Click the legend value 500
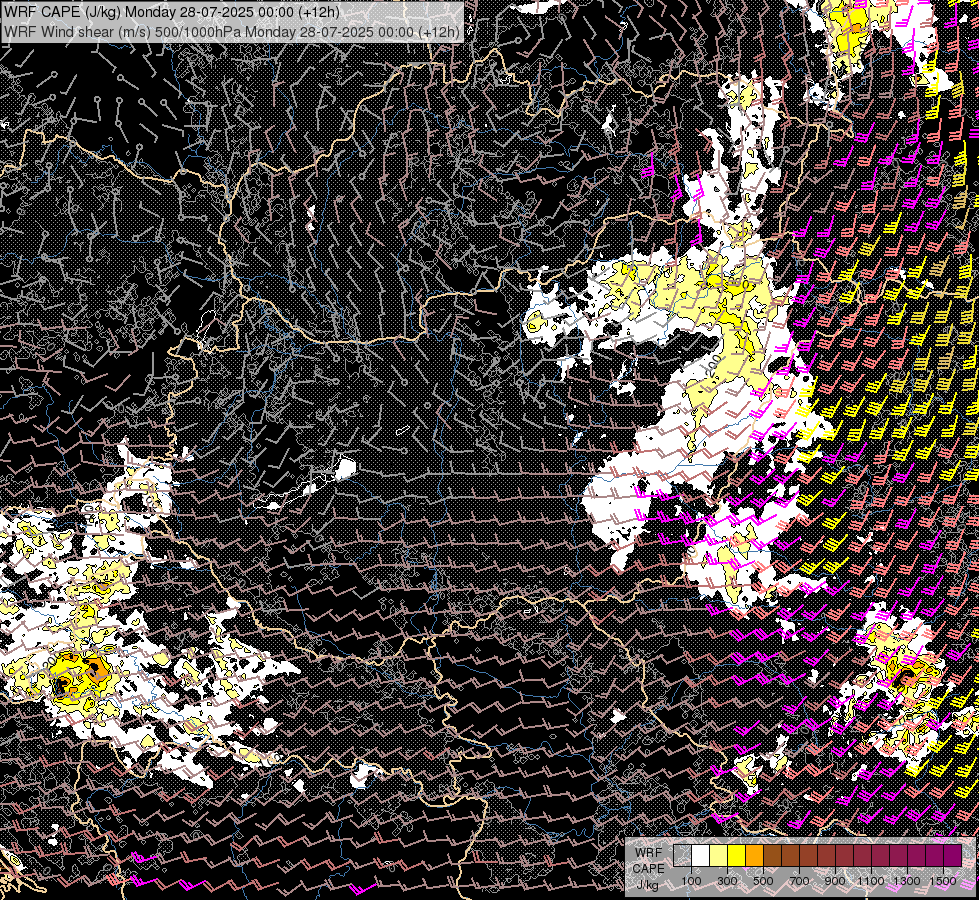The width and height of the screenshot is (979, 900). tap(763, 881)
